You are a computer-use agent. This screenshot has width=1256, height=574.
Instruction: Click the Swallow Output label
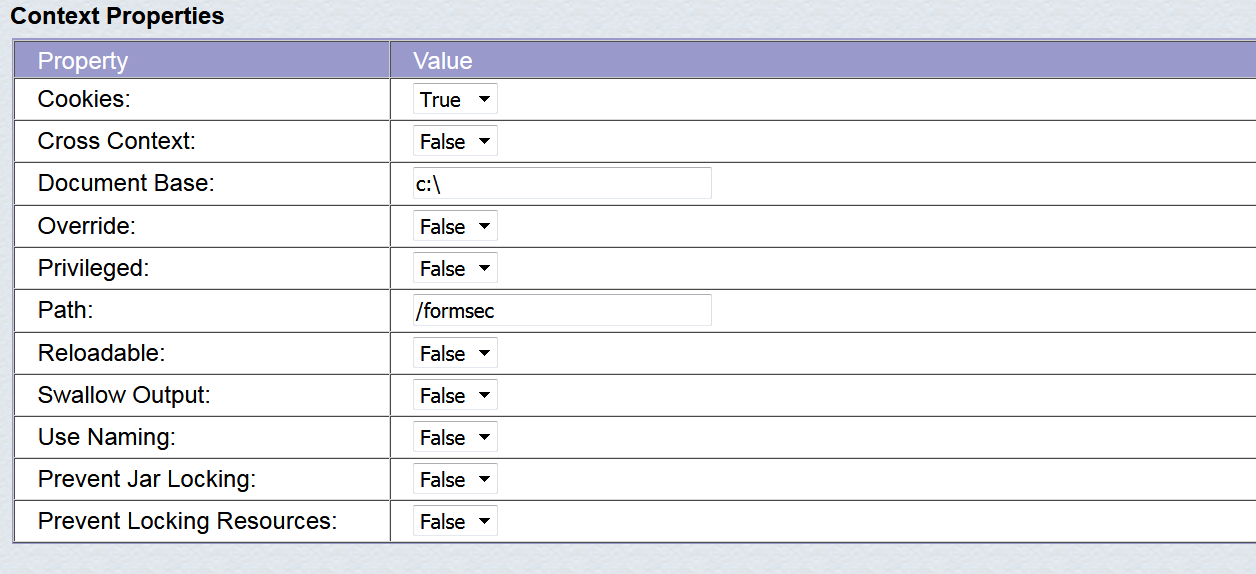coord(124,396)
